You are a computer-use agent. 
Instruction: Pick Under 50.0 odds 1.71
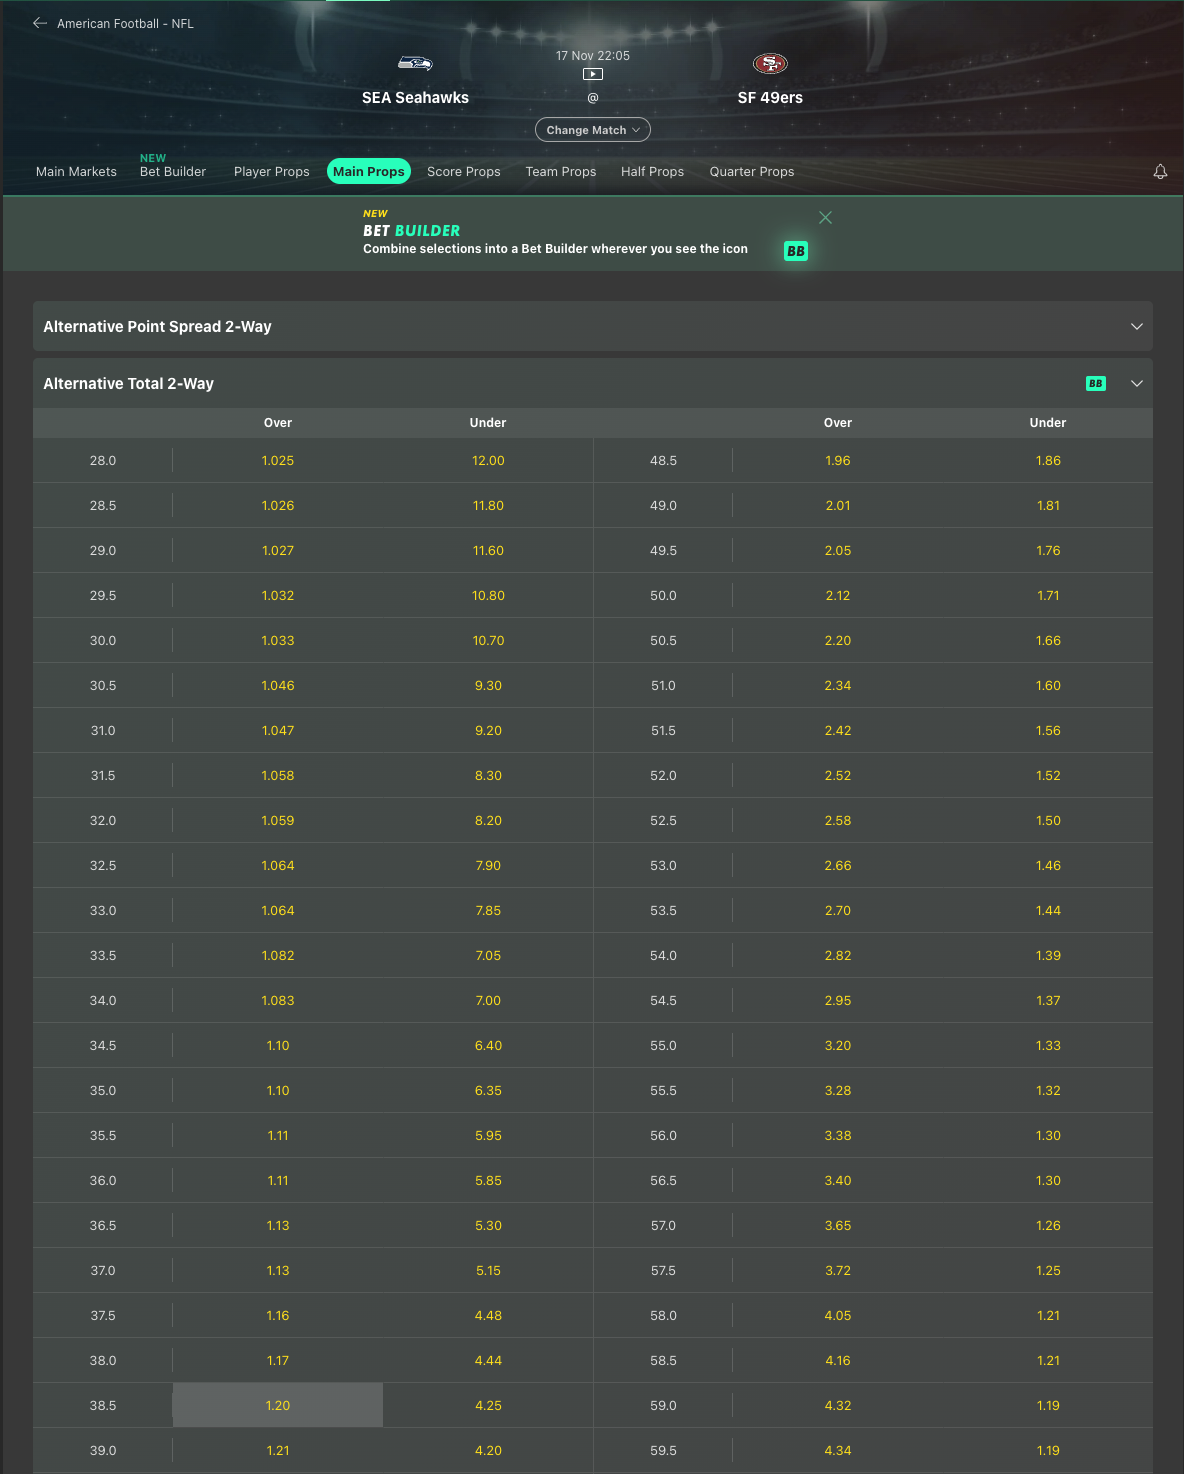[1048, 596]
